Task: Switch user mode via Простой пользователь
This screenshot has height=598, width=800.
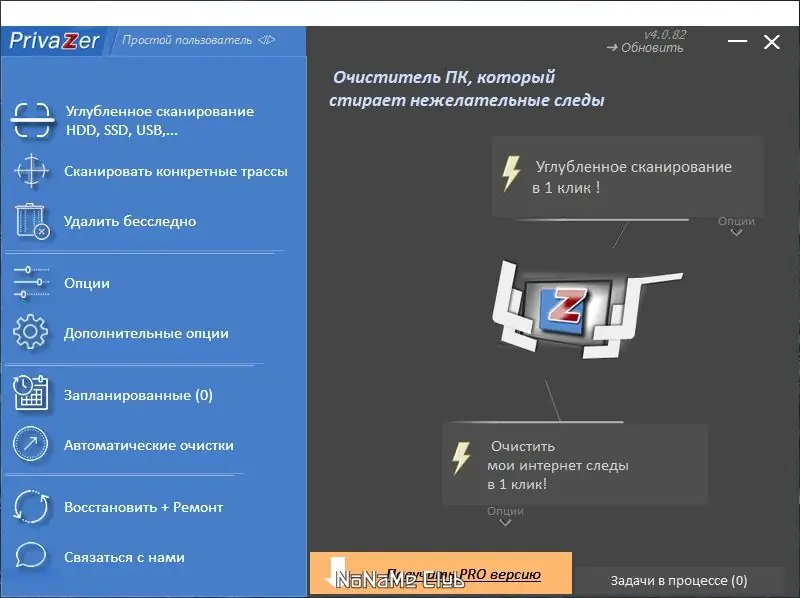Action: pyautogui.click(x=198, y=40)
